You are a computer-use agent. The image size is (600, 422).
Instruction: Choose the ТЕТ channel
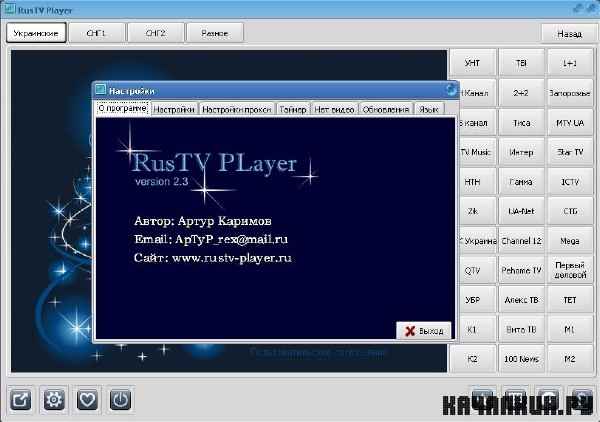point(570,300)
